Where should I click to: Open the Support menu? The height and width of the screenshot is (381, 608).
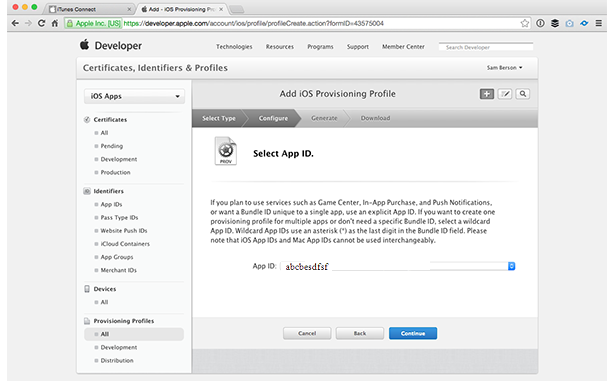(358, 47)
